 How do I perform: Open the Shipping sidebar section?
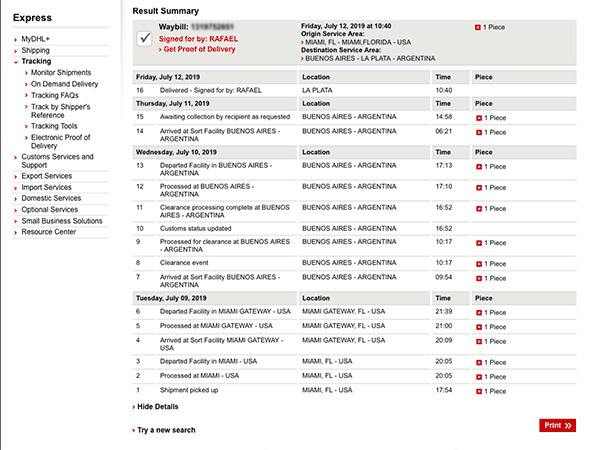(x=35, y=51)
